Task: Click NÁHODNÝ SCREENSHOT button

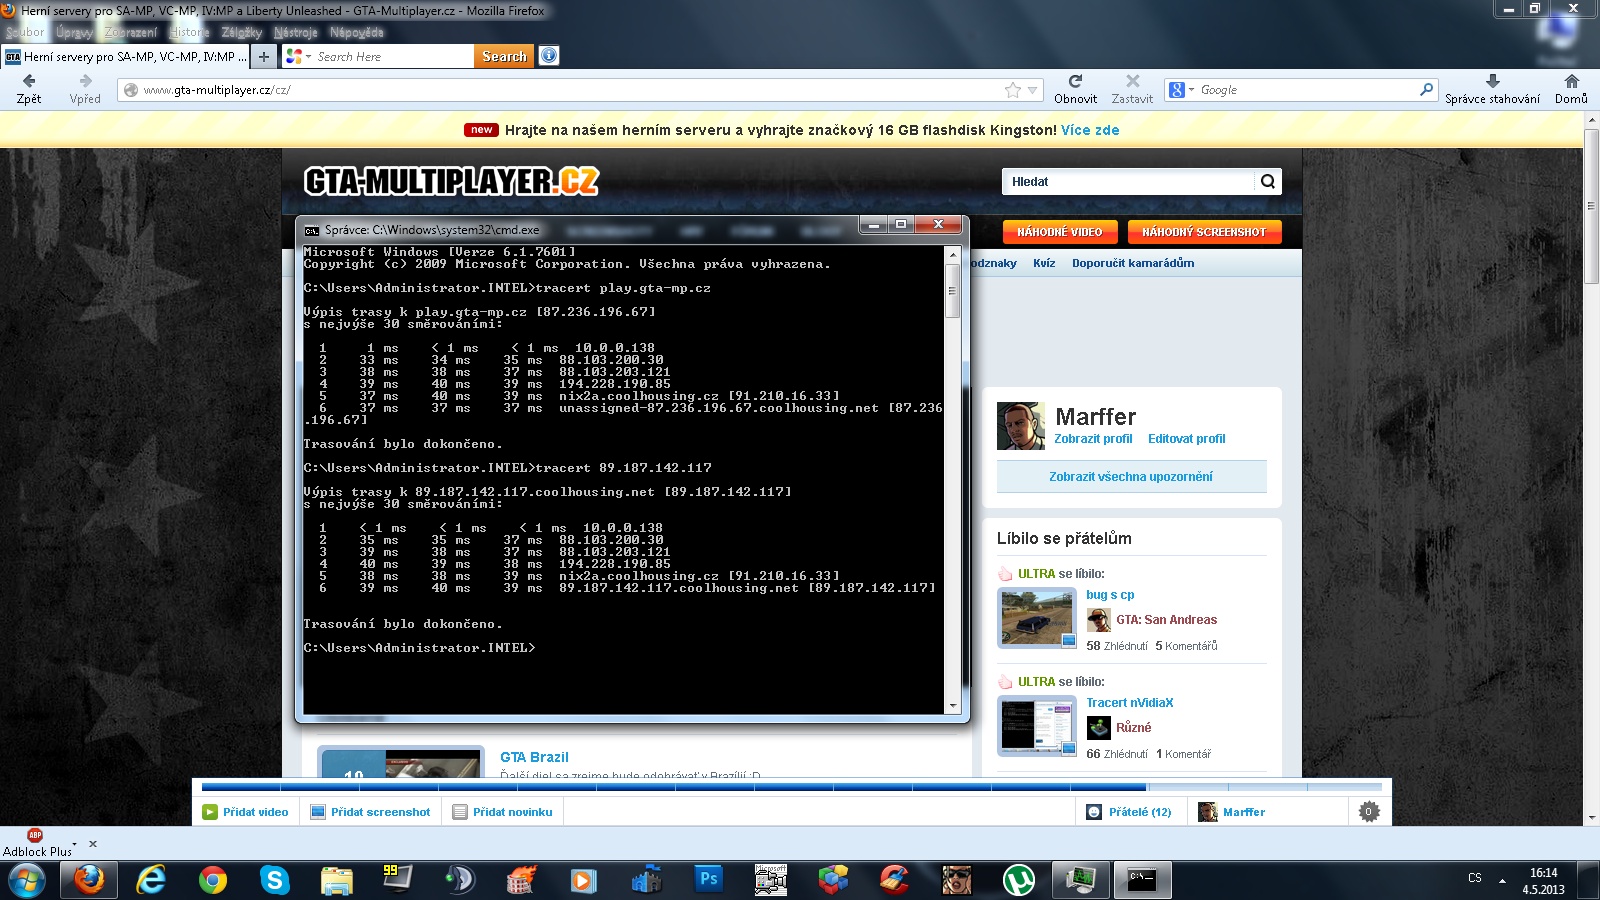Action: pyautogui.click(x=1204, y=232)
